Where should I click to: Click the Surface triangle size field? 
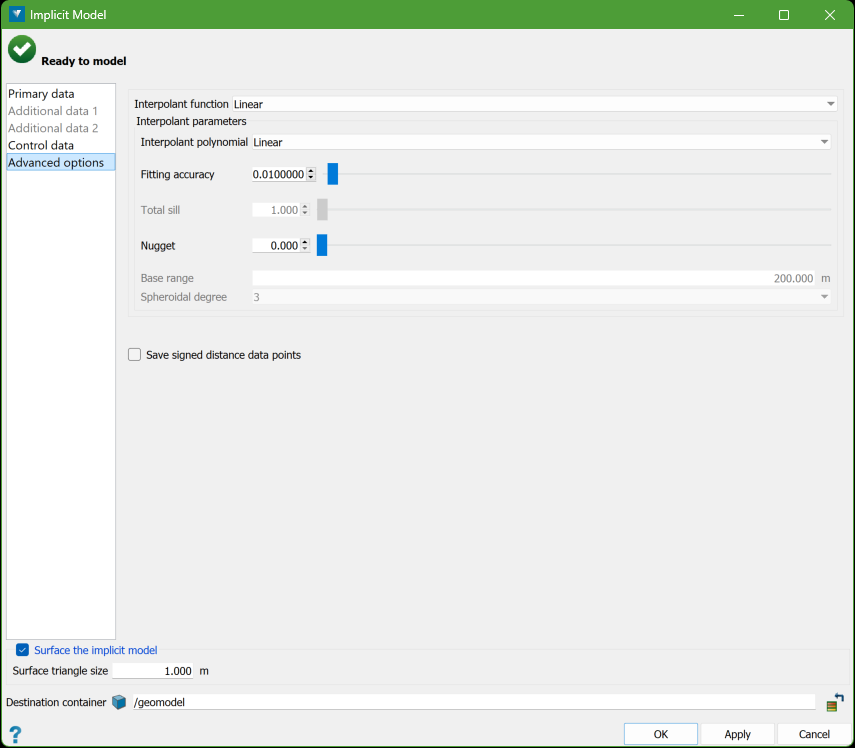click(153, 671)
